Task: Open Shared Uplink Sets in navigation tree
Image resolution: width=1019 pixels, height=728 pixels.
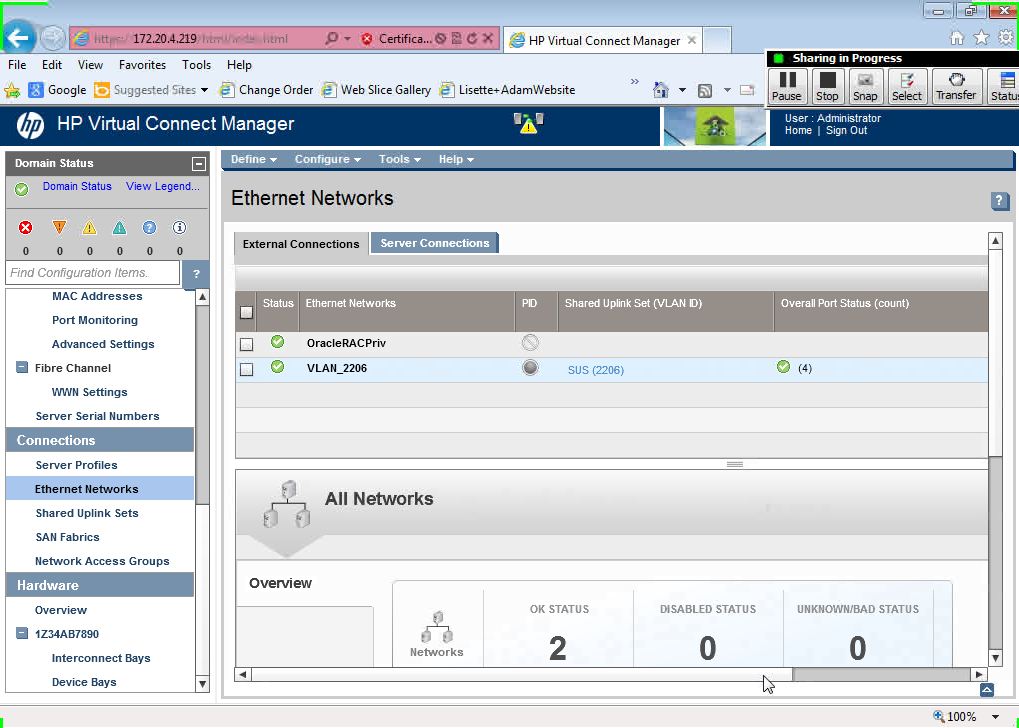Action: (x=87, y=513)
